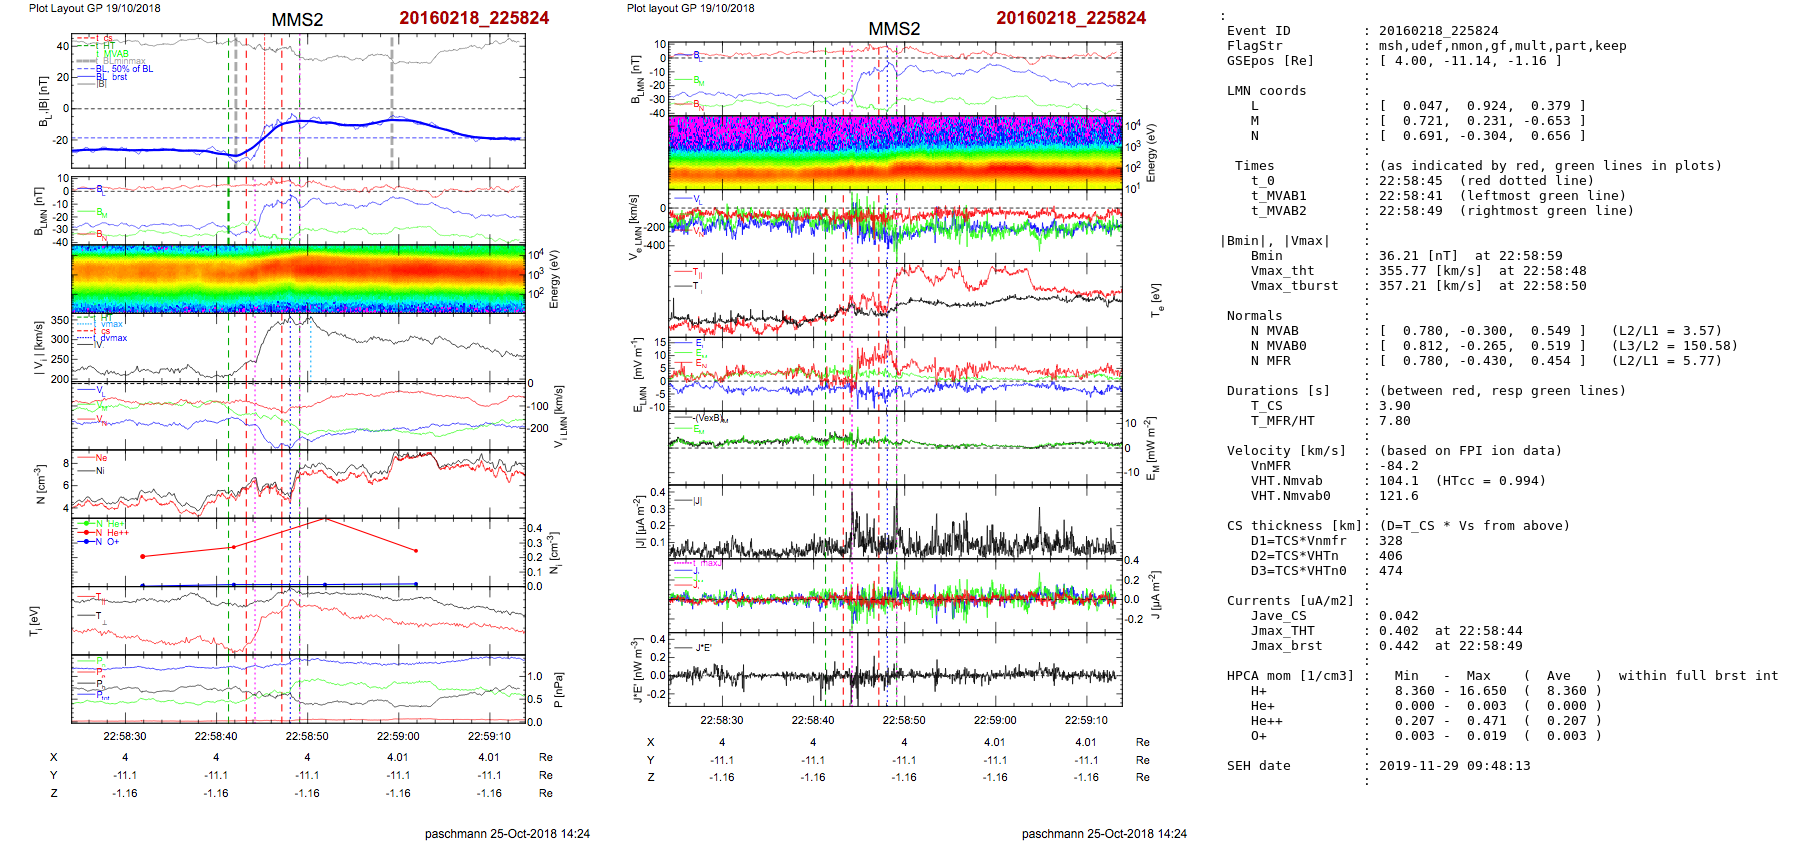The width and height of the screenshot is (1804, 841).
Task: Click the 22:59:00 tick on right plot axis
Action: pos(995,720)
